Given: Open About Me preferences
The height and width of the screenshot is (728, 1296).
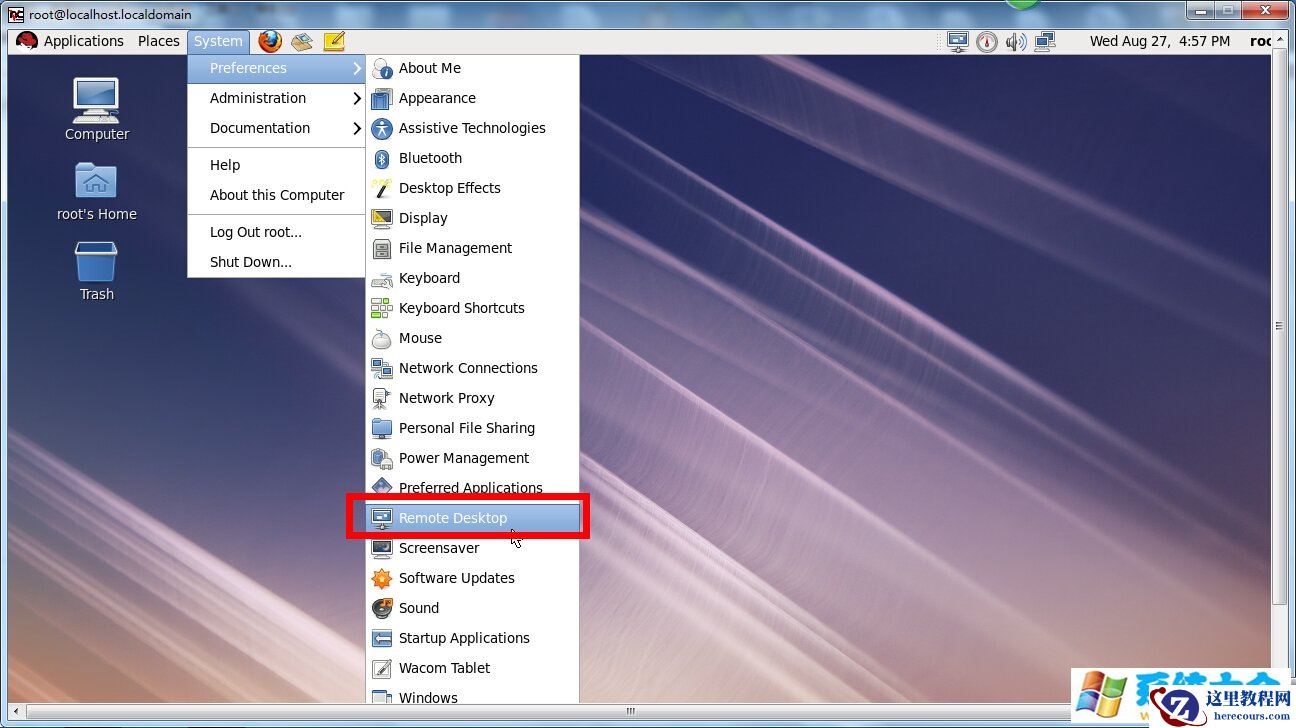Looking at the screenshot, I should point(473,68).
